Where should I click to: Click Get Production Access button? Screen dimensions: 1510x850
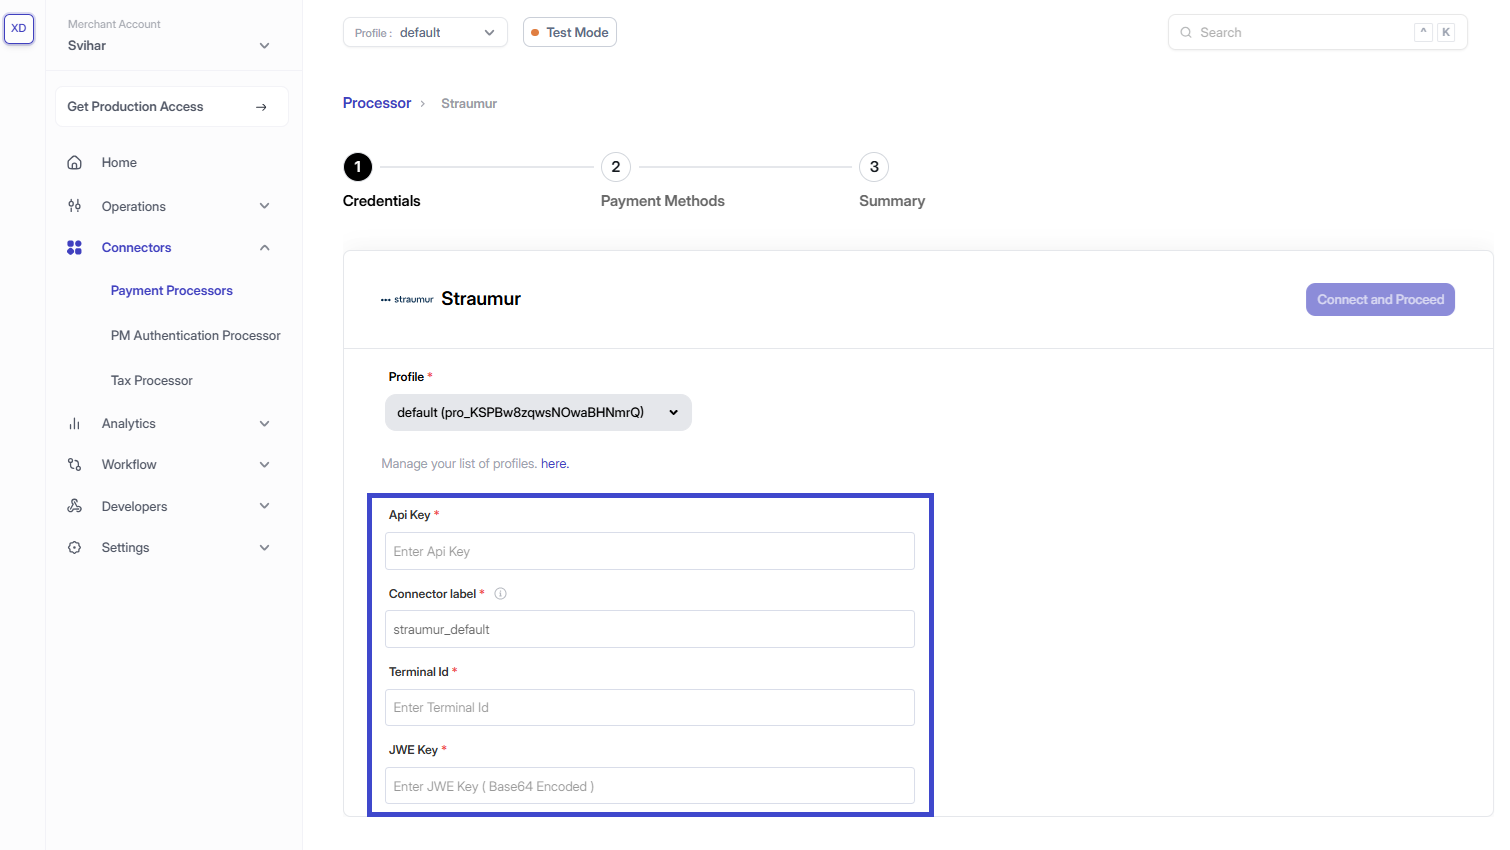pyautogui.click(x=172, y=107)
